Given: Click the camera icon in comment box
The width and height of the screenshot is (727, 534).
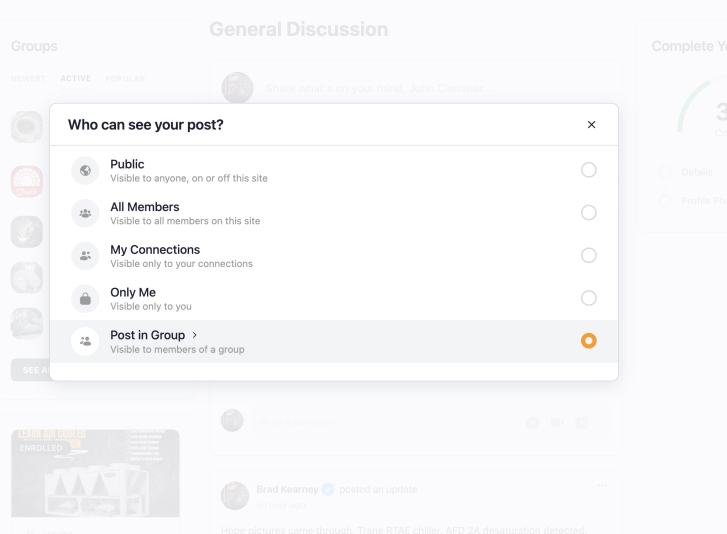Looking at the screenshot, I should pos(533,422).
